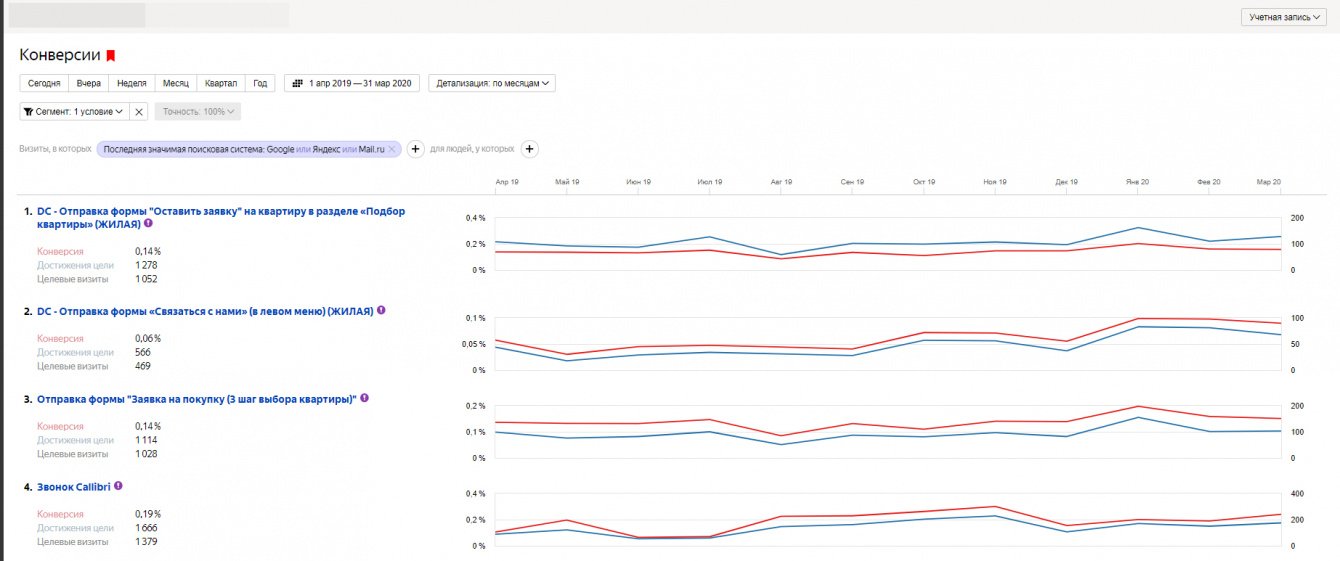
Task: Open the Звонок Callibri goal link
Action: click(73, 486)
